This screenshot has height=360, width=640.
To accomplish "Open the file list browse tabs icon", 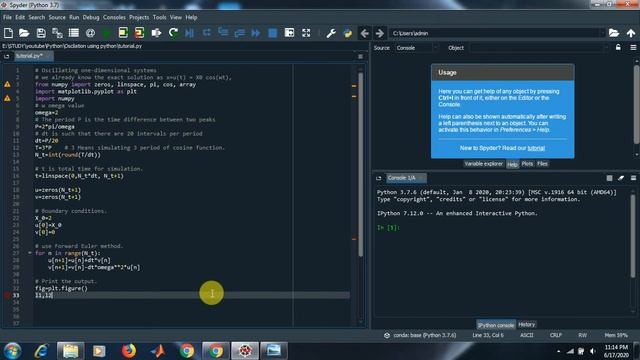I will (x=74, y=33).
